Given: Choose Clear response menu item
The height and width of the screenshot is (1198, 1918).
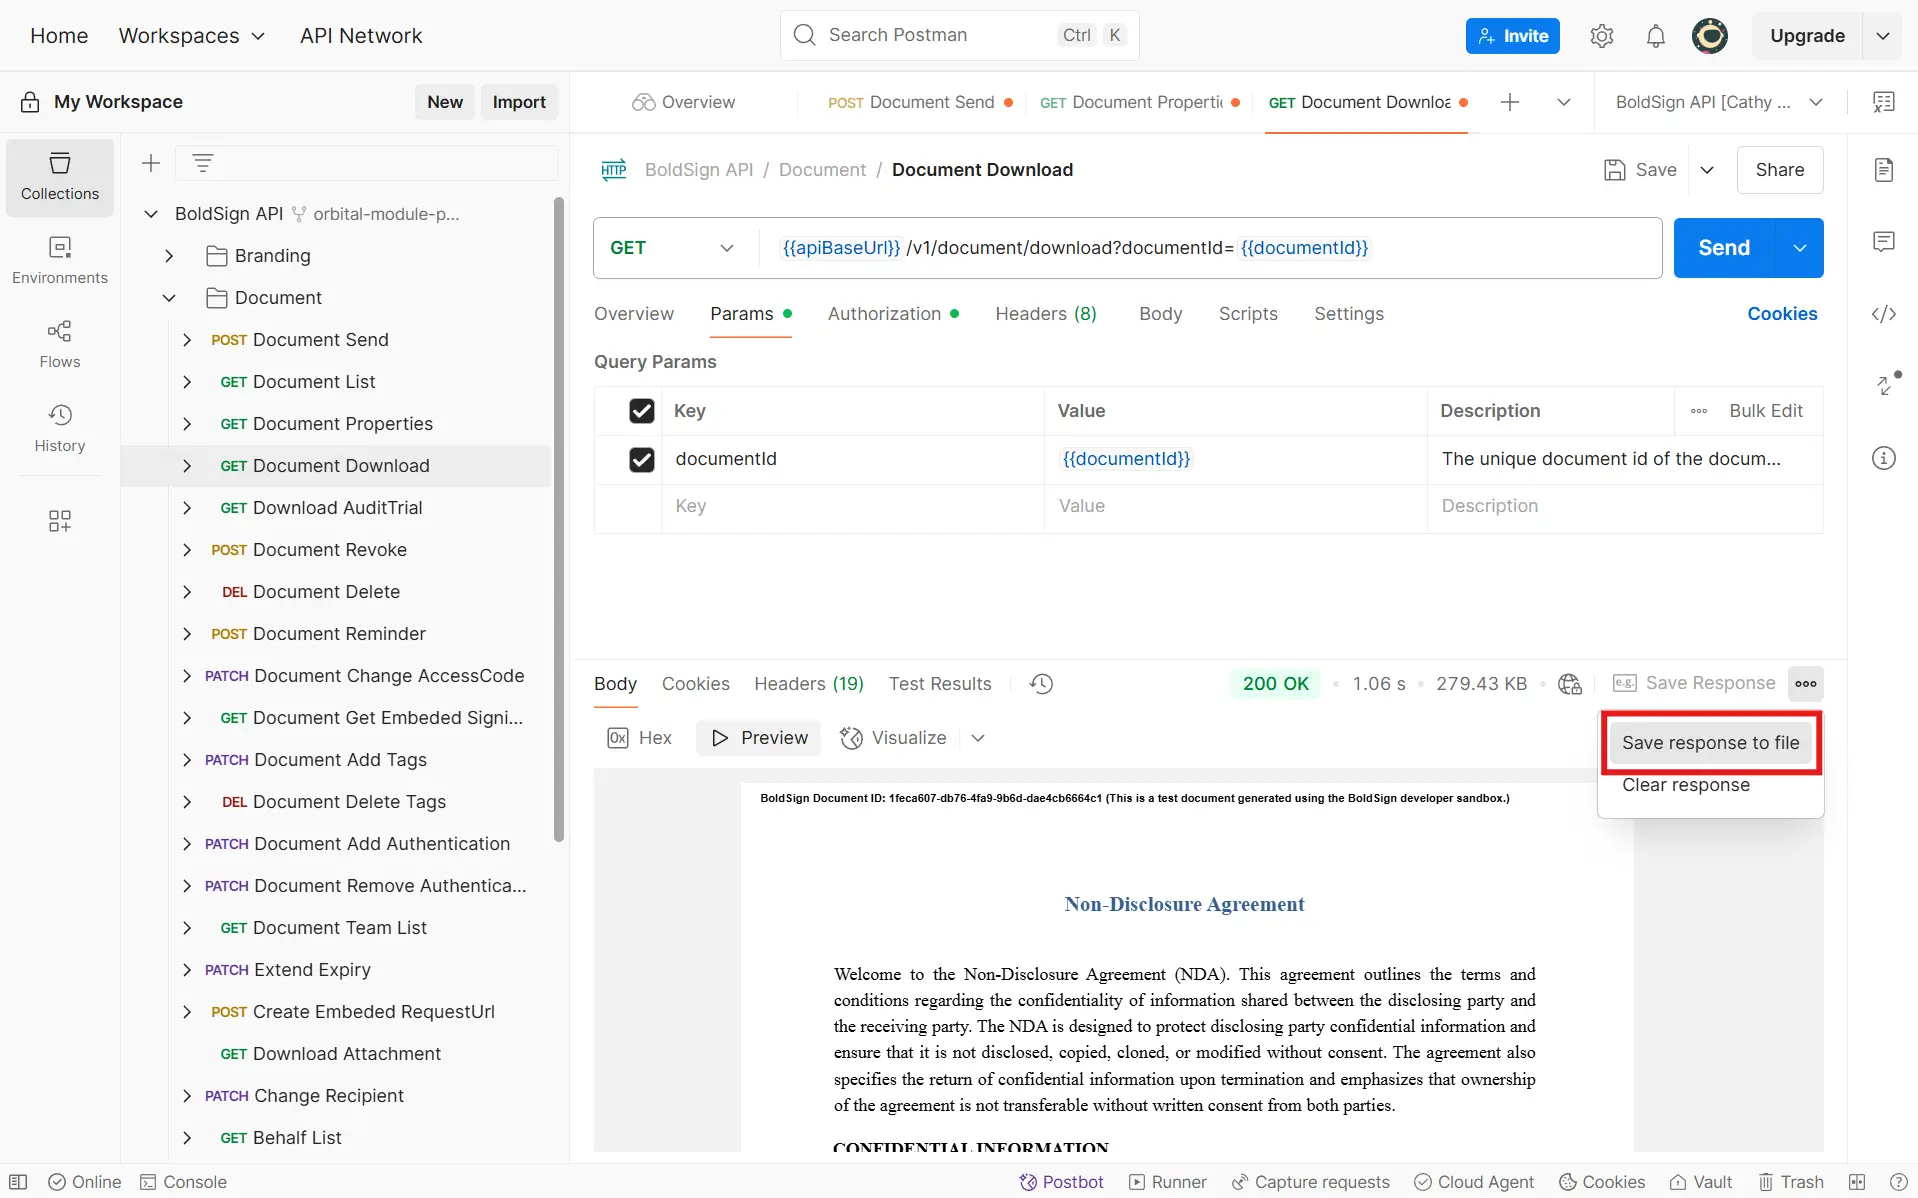Looking at the screenshot, I should pyautogui.click(x=1686, y=785).
